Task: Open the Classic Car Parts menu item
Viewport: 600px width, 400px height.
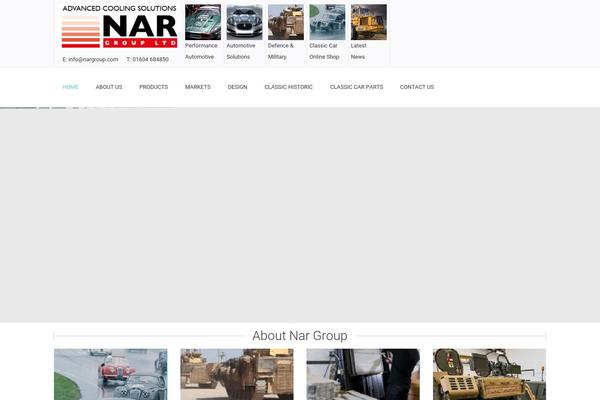Action: [356, 87]
